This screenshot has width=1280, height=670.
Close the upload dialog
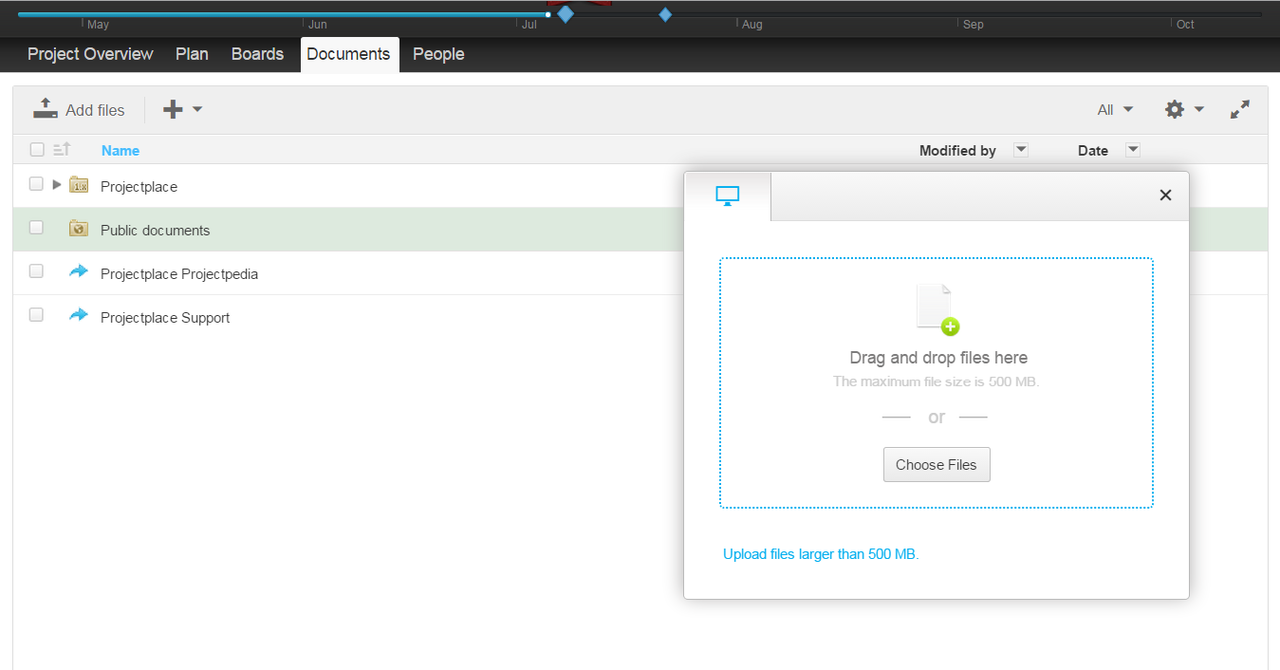1165,195
